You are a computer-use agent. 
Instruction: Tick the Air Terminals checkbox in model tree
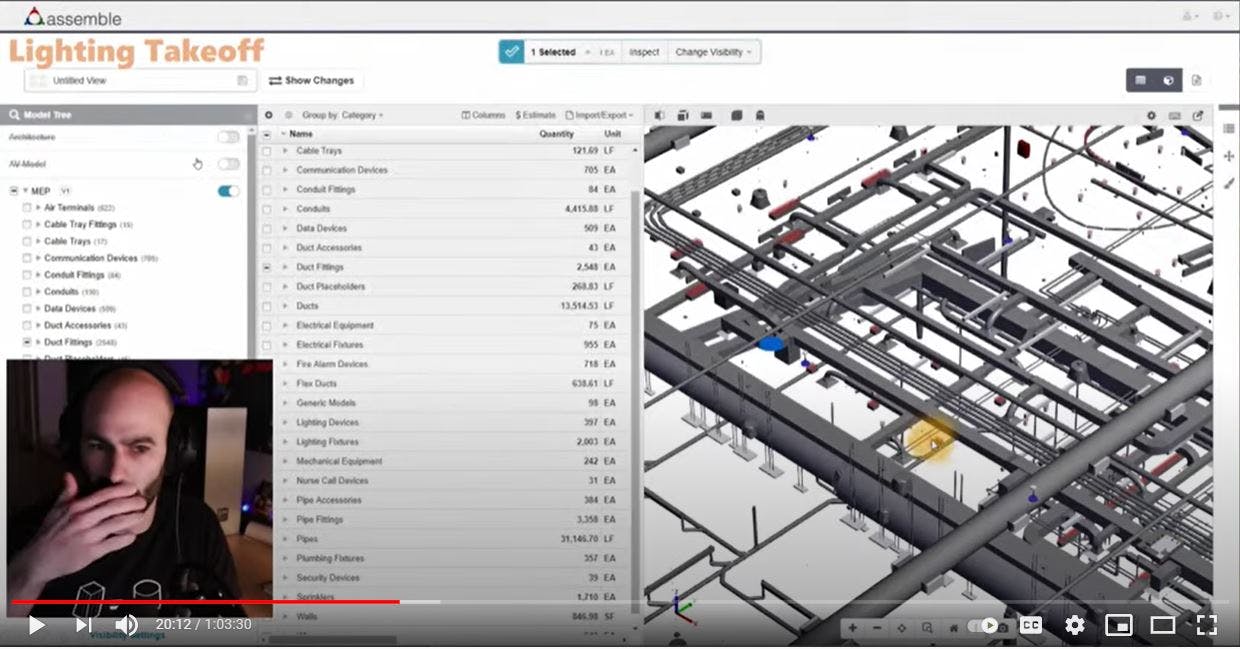pyautogui.click(x=27, y=208)
